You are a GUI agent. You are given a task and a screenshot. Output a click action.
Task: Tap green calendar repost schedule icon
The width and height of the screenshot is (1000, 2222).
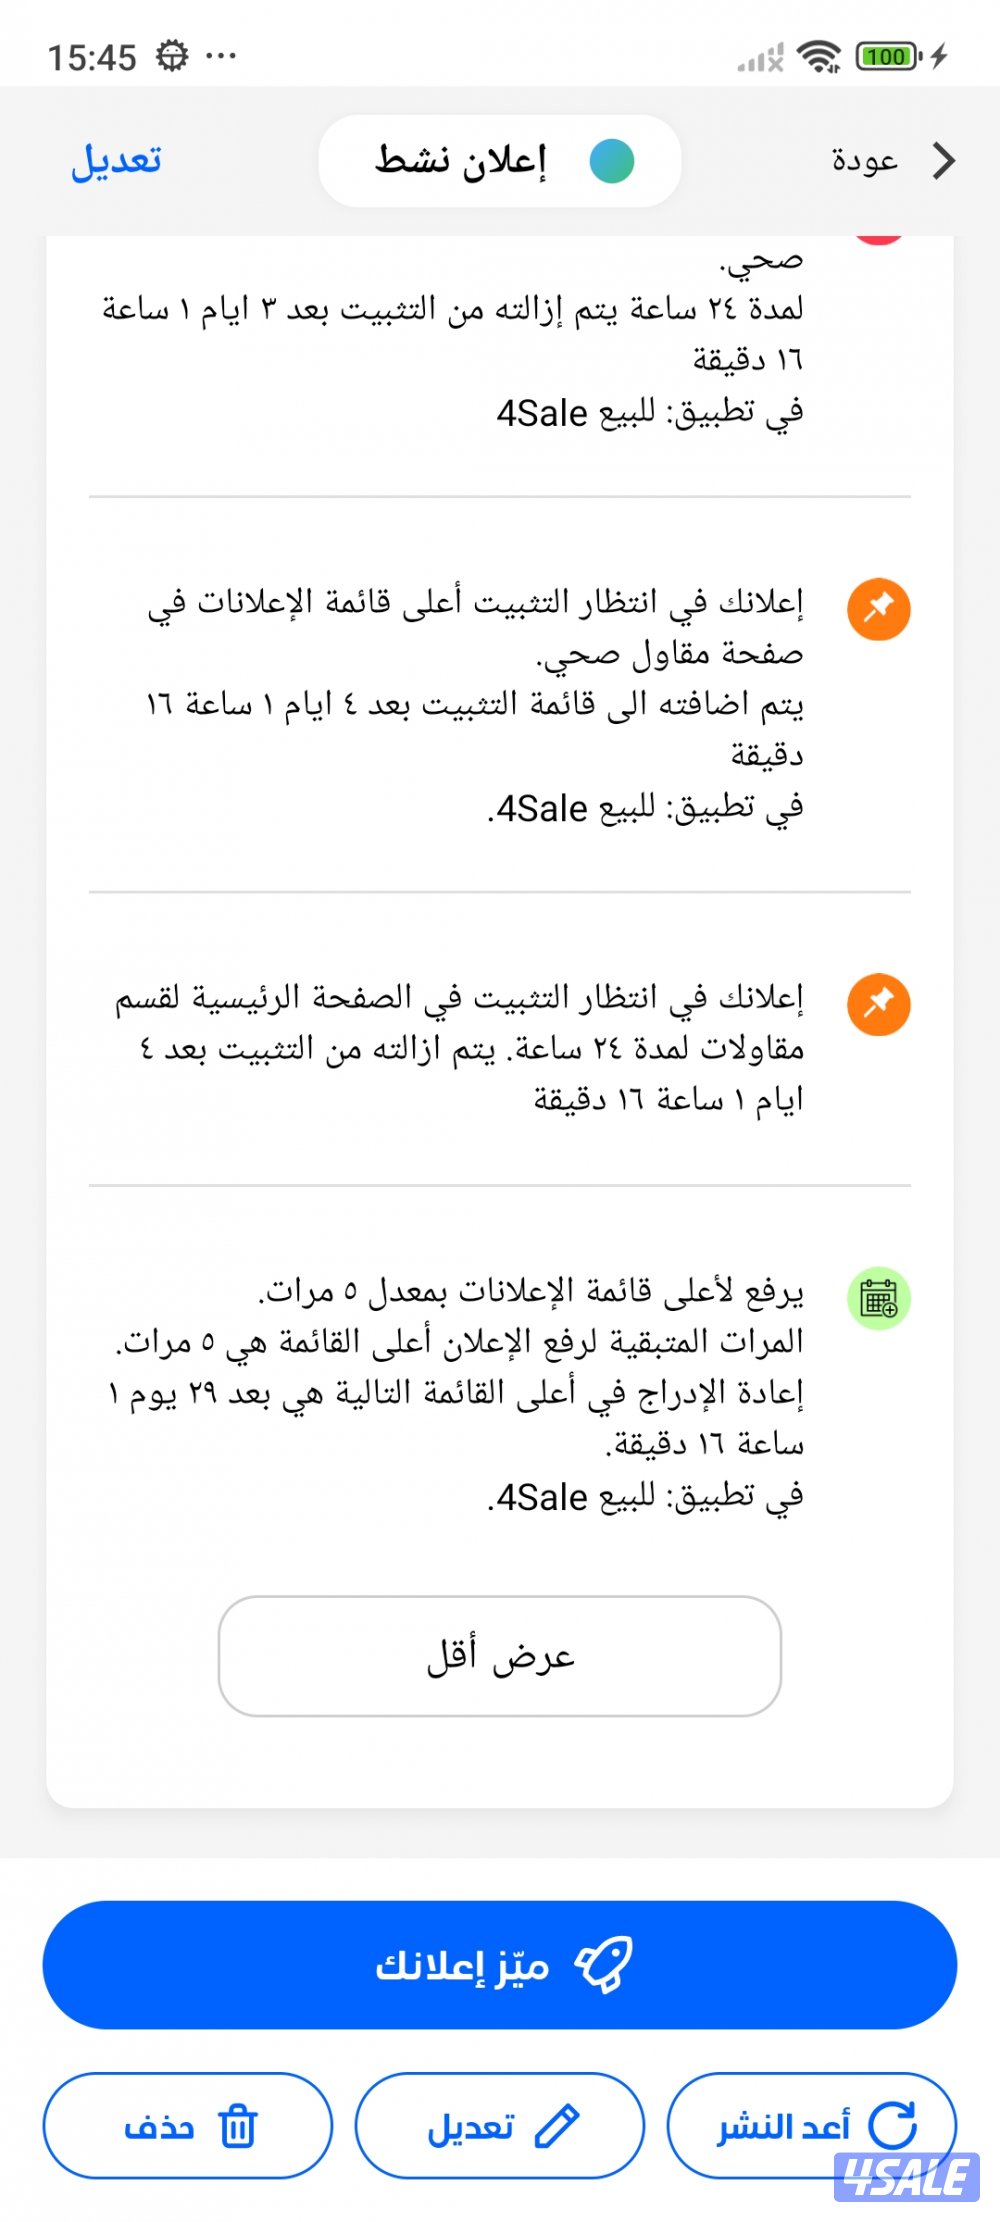879,1298
